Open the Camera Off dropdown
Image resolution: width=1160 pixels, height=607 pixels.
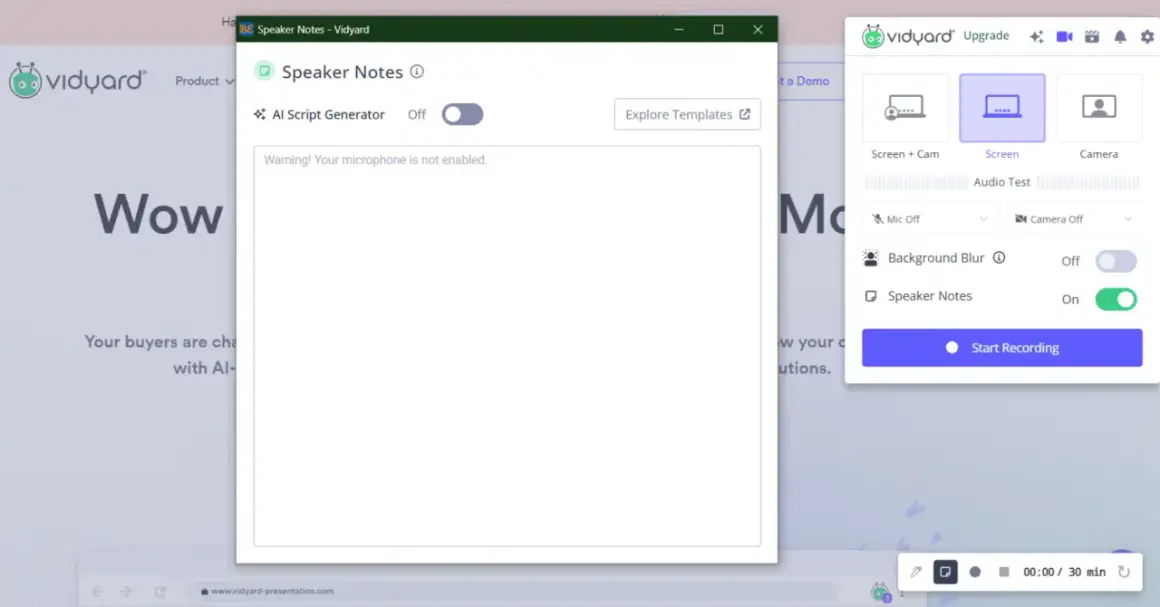click(x=1073, y=219)
